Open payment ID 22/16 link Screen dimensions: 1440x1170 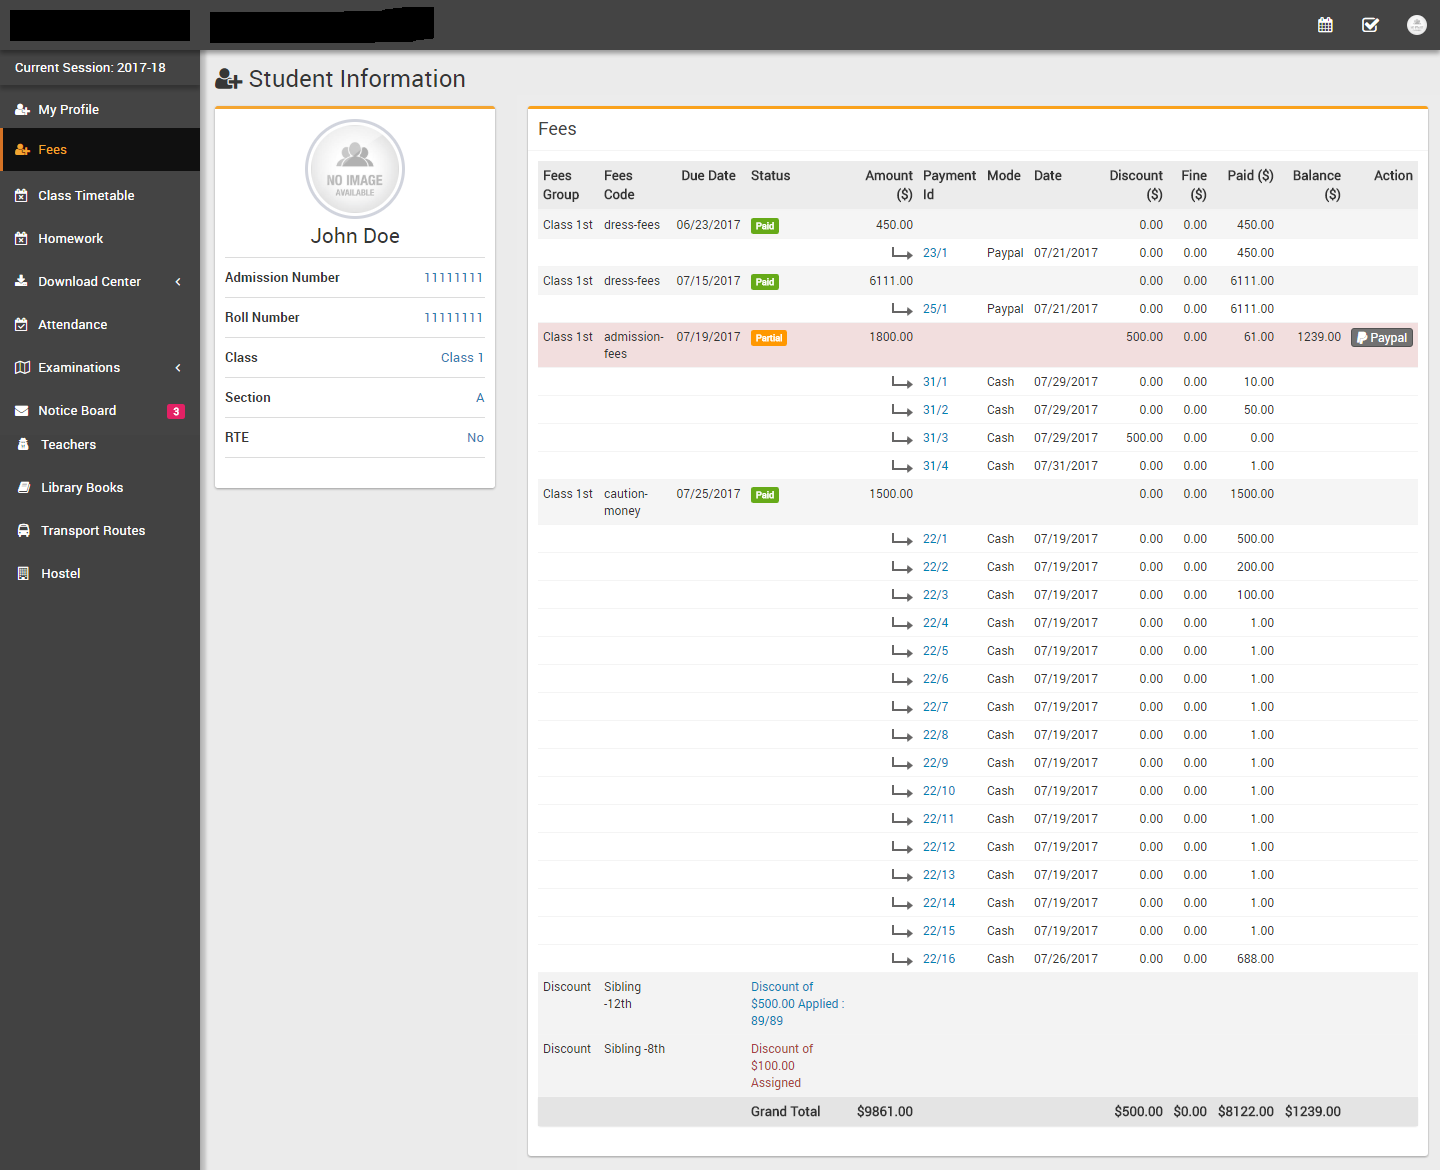938,959
